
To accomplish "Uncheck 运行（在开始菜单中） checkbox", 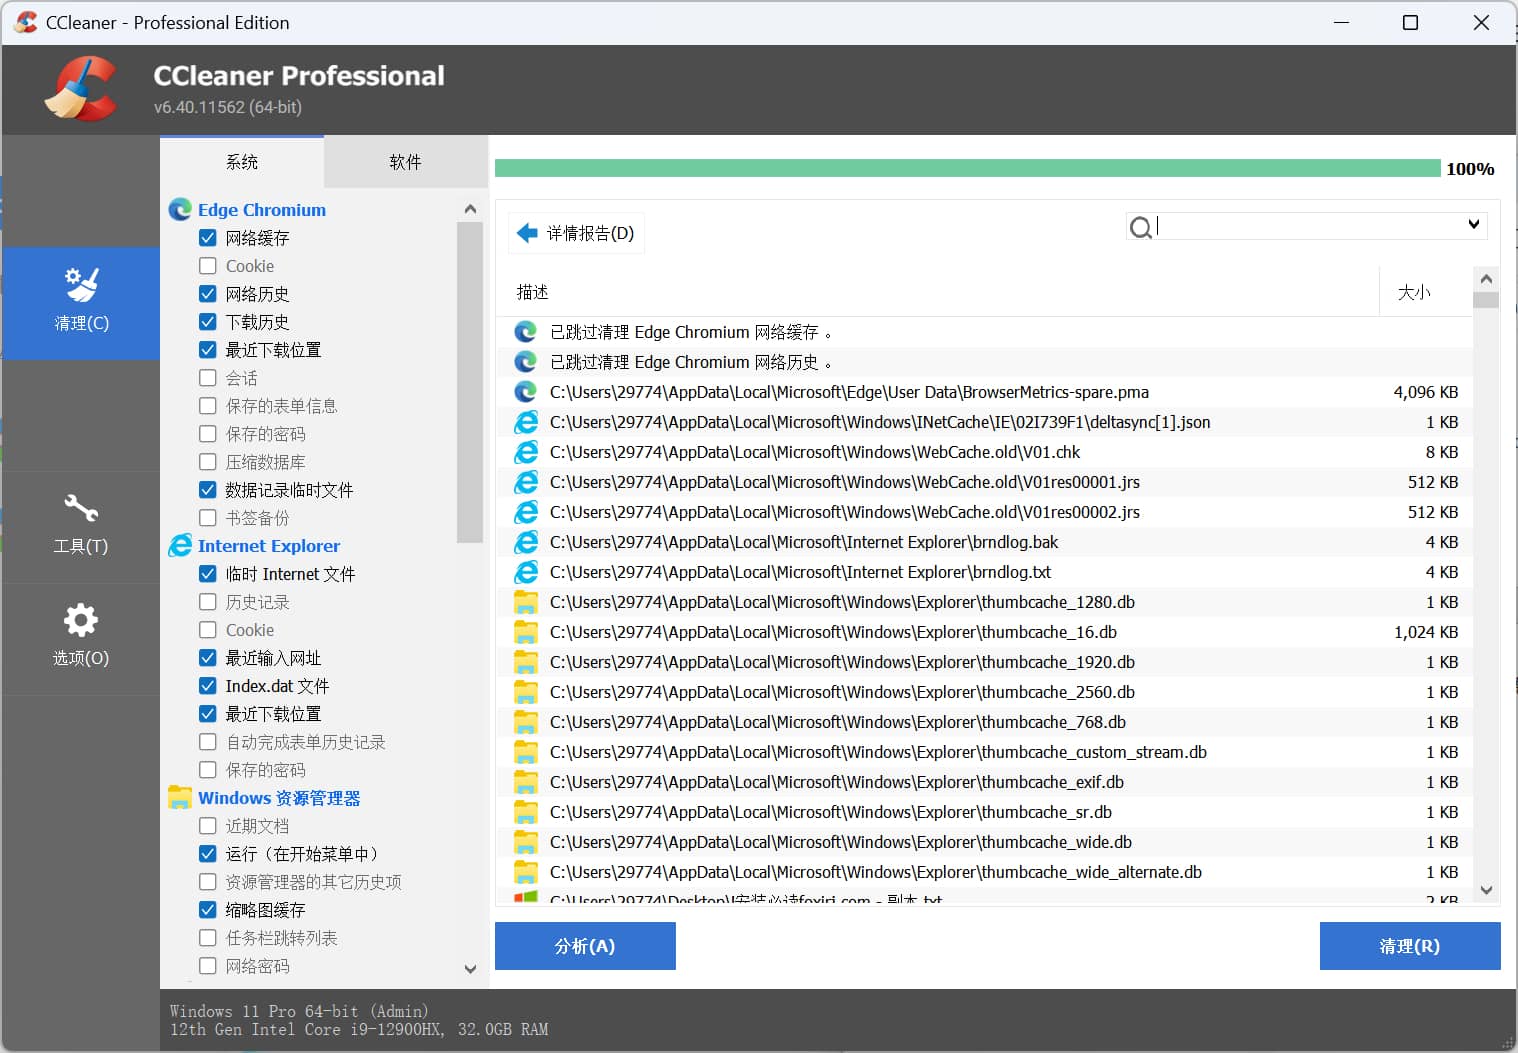I will pos(208,854).
